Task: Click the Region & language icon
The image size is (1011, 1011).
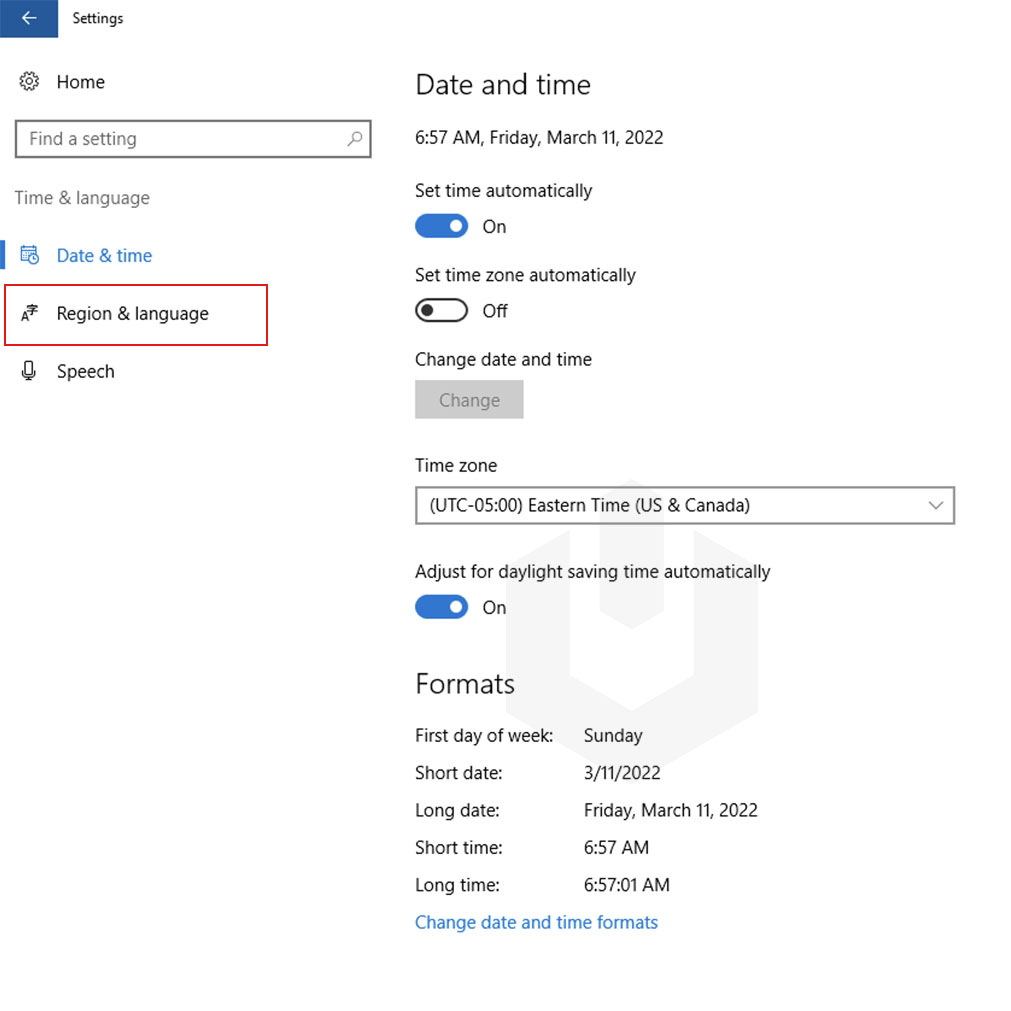Action: 28,314
